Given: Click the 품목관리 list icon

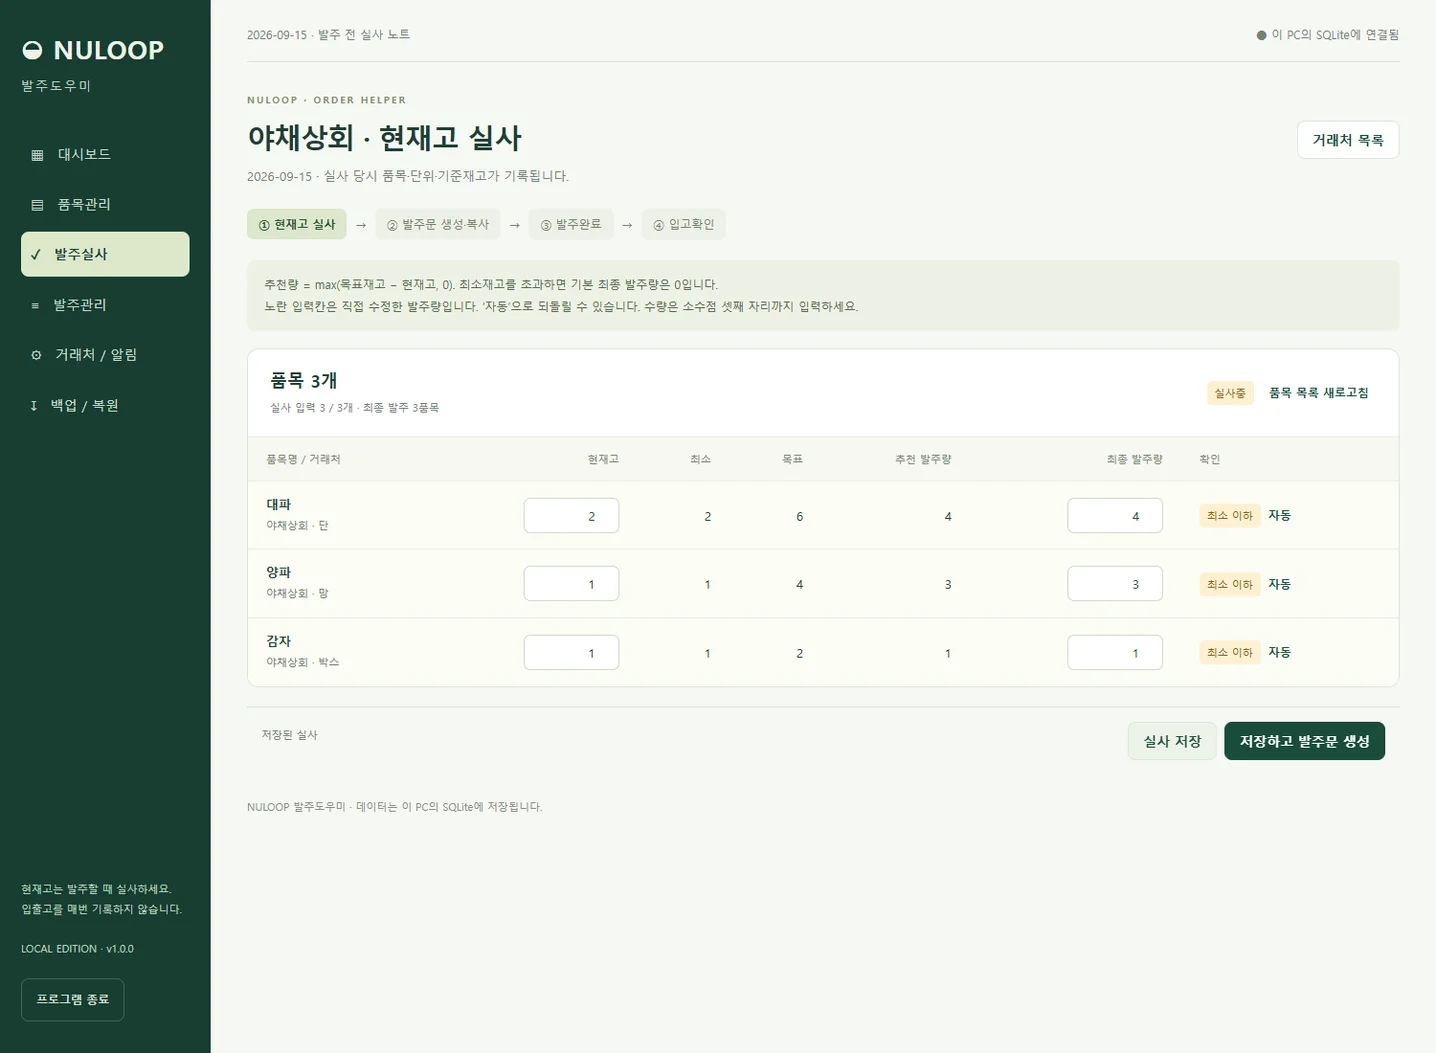Looking at the screenshot, I should [x=37, y=205].
